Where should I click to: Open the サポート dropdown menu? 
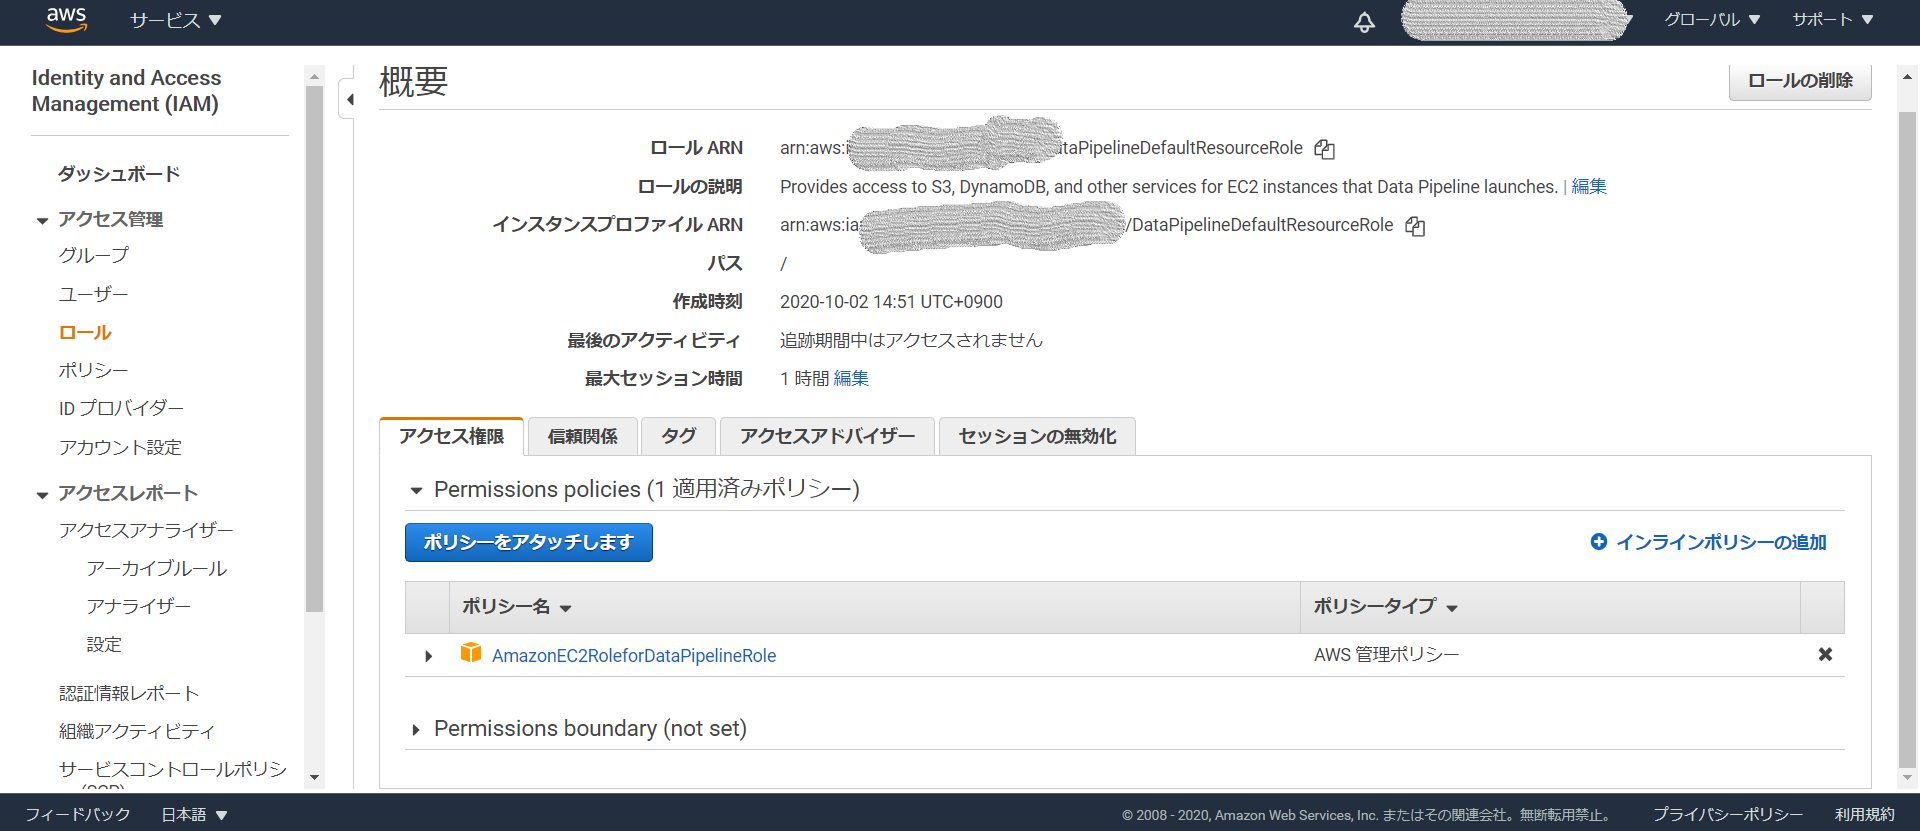coord(1833,20)
